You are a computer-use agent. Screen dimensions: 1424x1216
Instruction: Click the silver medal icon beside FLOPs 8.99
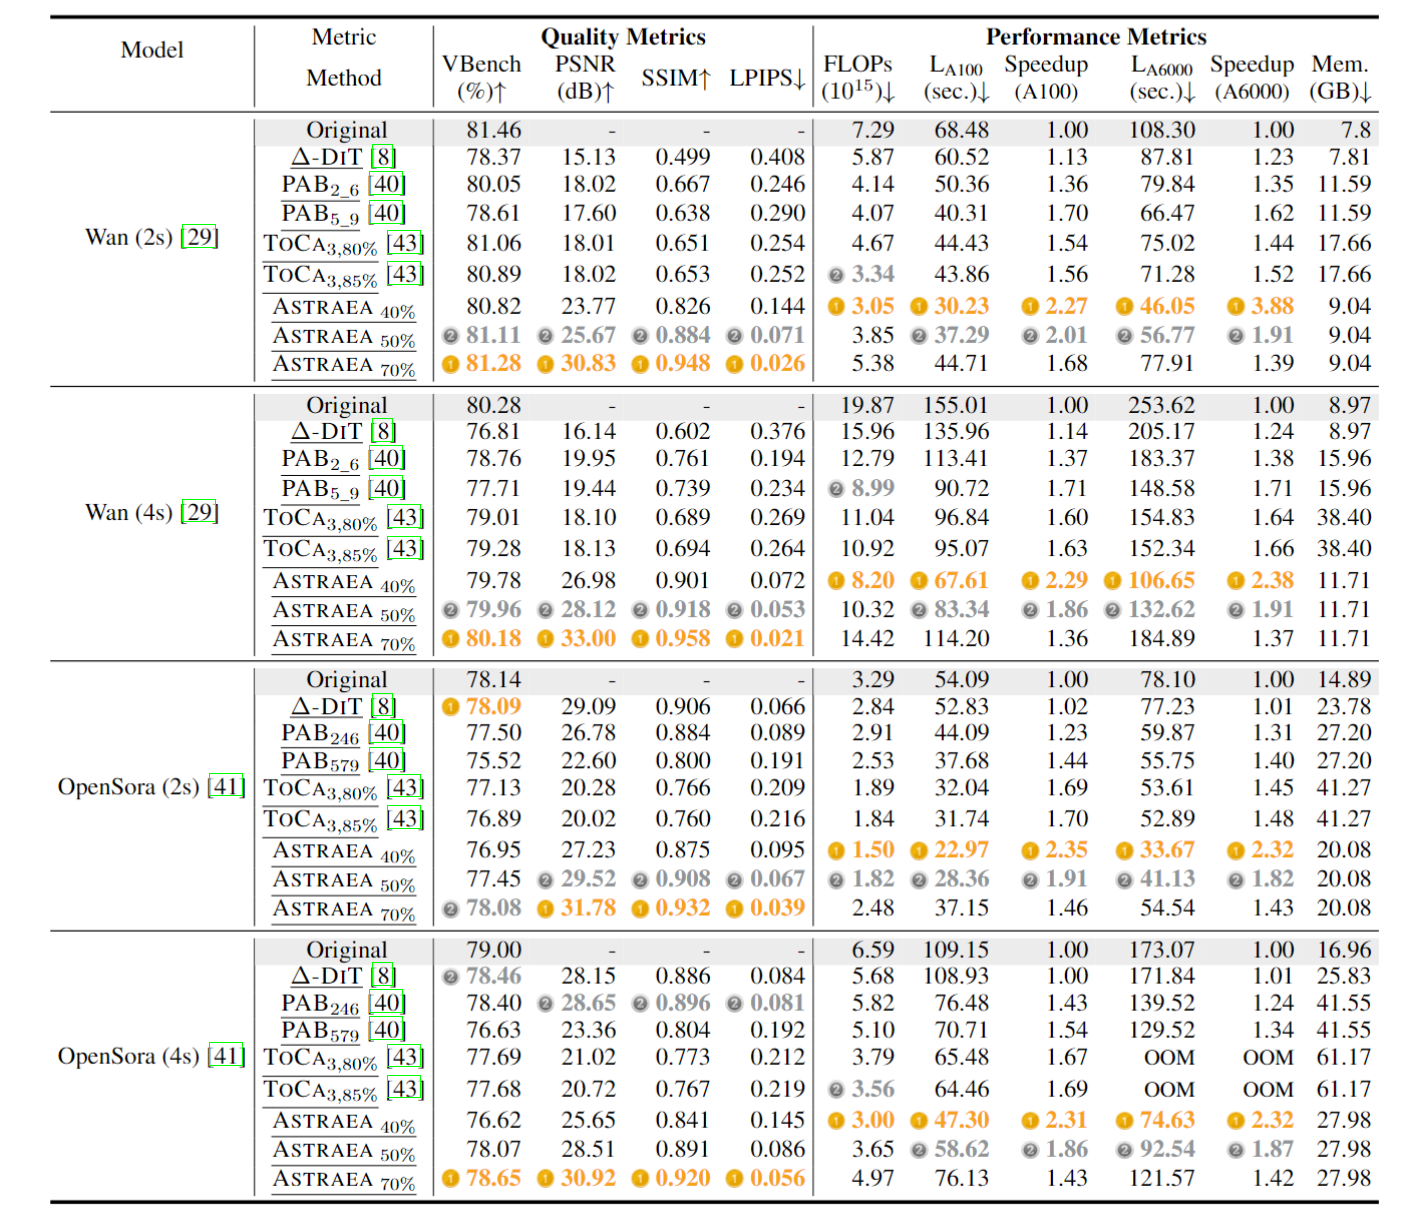[837, 489]
